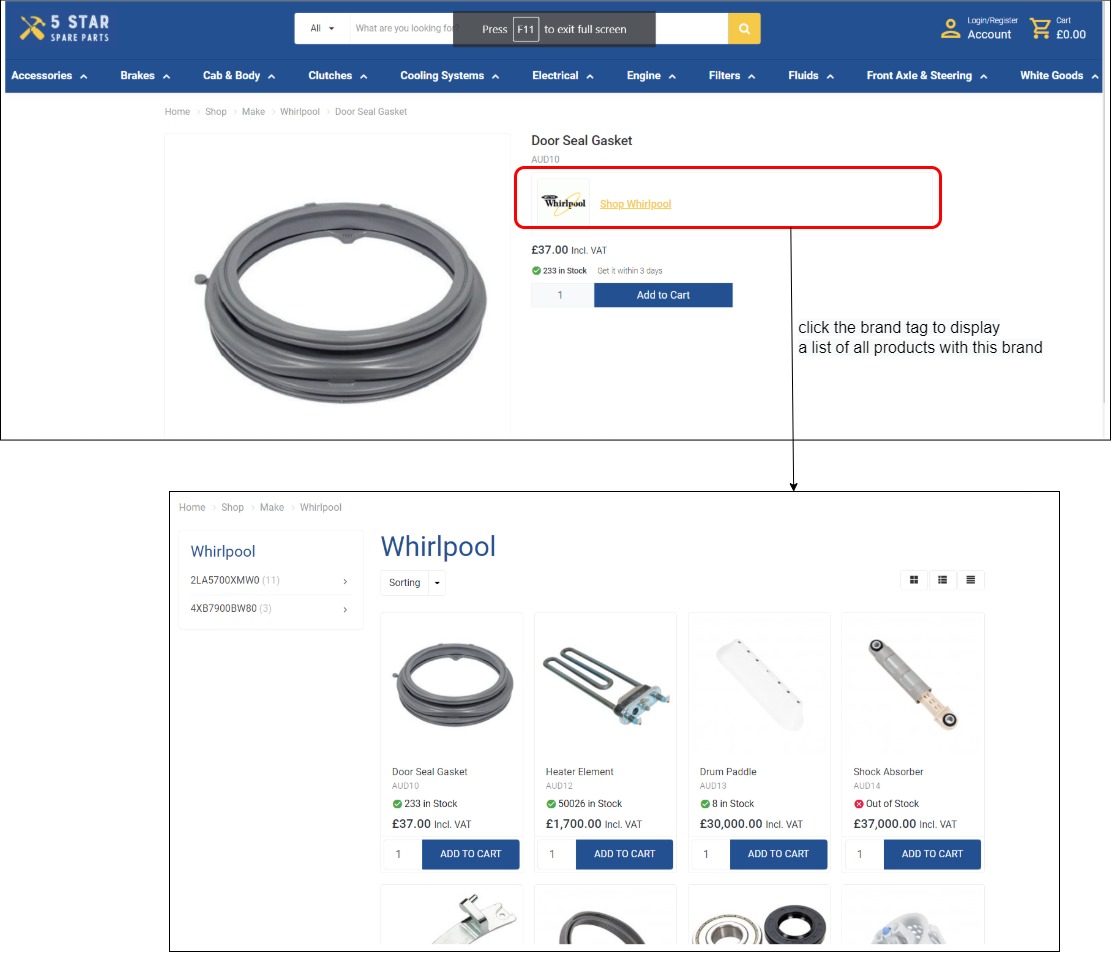Screen dimensions: 1111x953
Task: Click the Account user profile icon
Action: pyautogui.click(x=950, y=29)
